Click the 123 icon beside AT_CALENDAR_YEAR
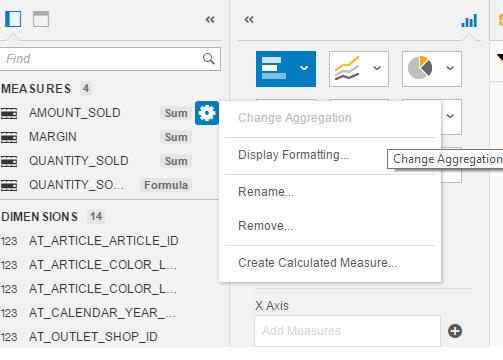 (x=9, y=313)
